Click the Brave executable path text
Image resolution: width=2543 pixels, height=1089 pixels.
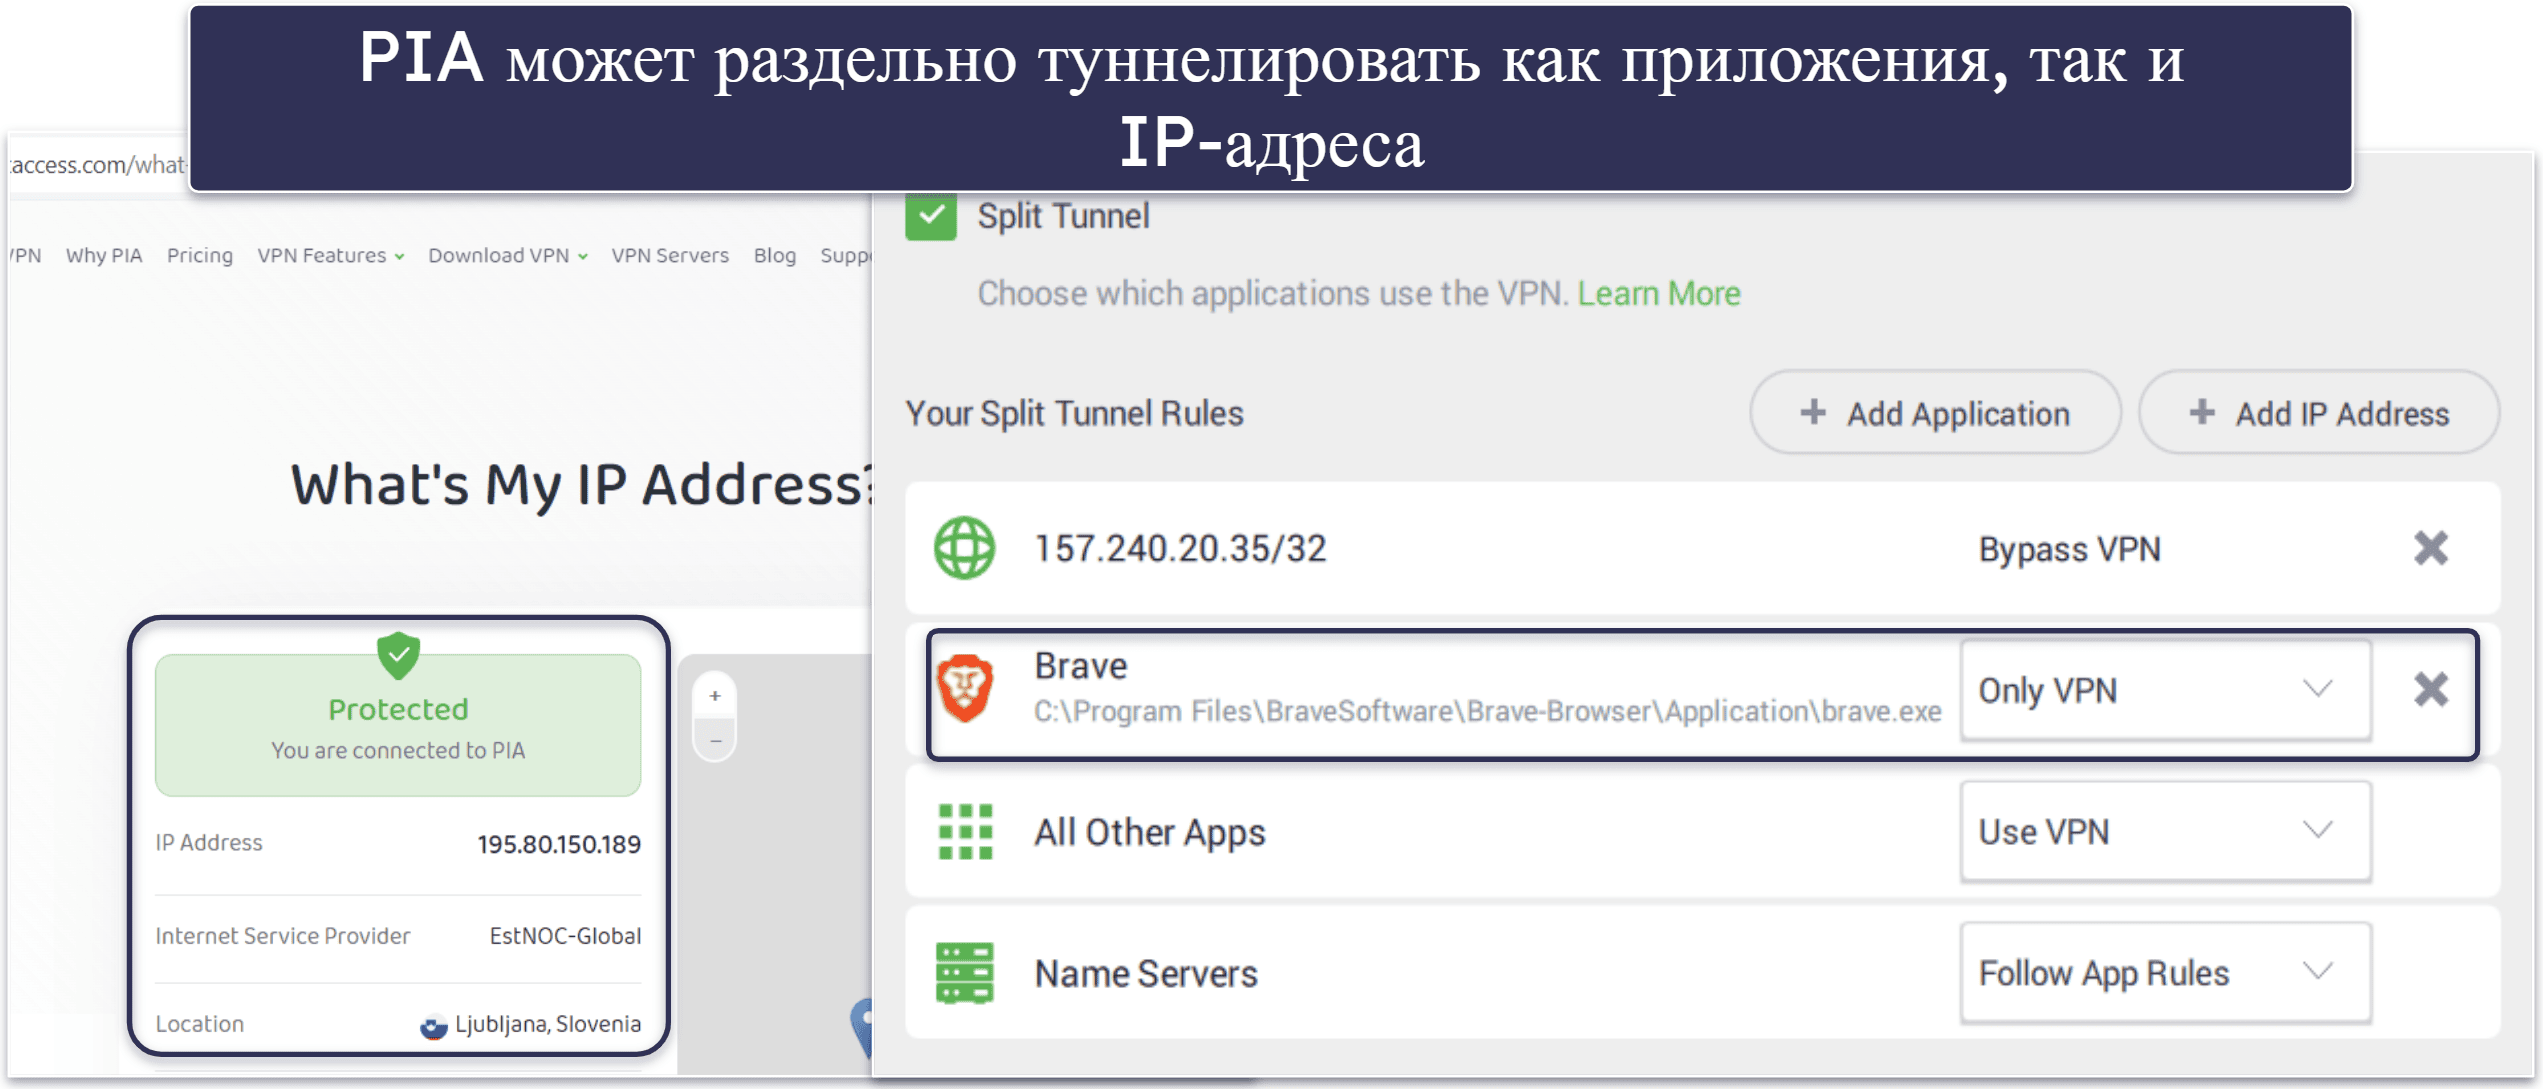pyautogui.click(x=1487, y=711)
